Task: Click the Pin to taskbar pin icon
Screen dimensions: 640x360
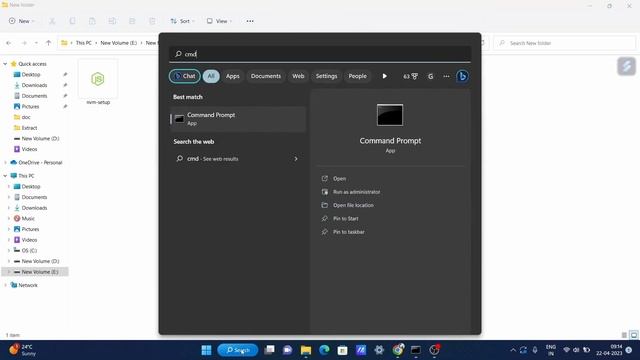Action: (324, 232)
